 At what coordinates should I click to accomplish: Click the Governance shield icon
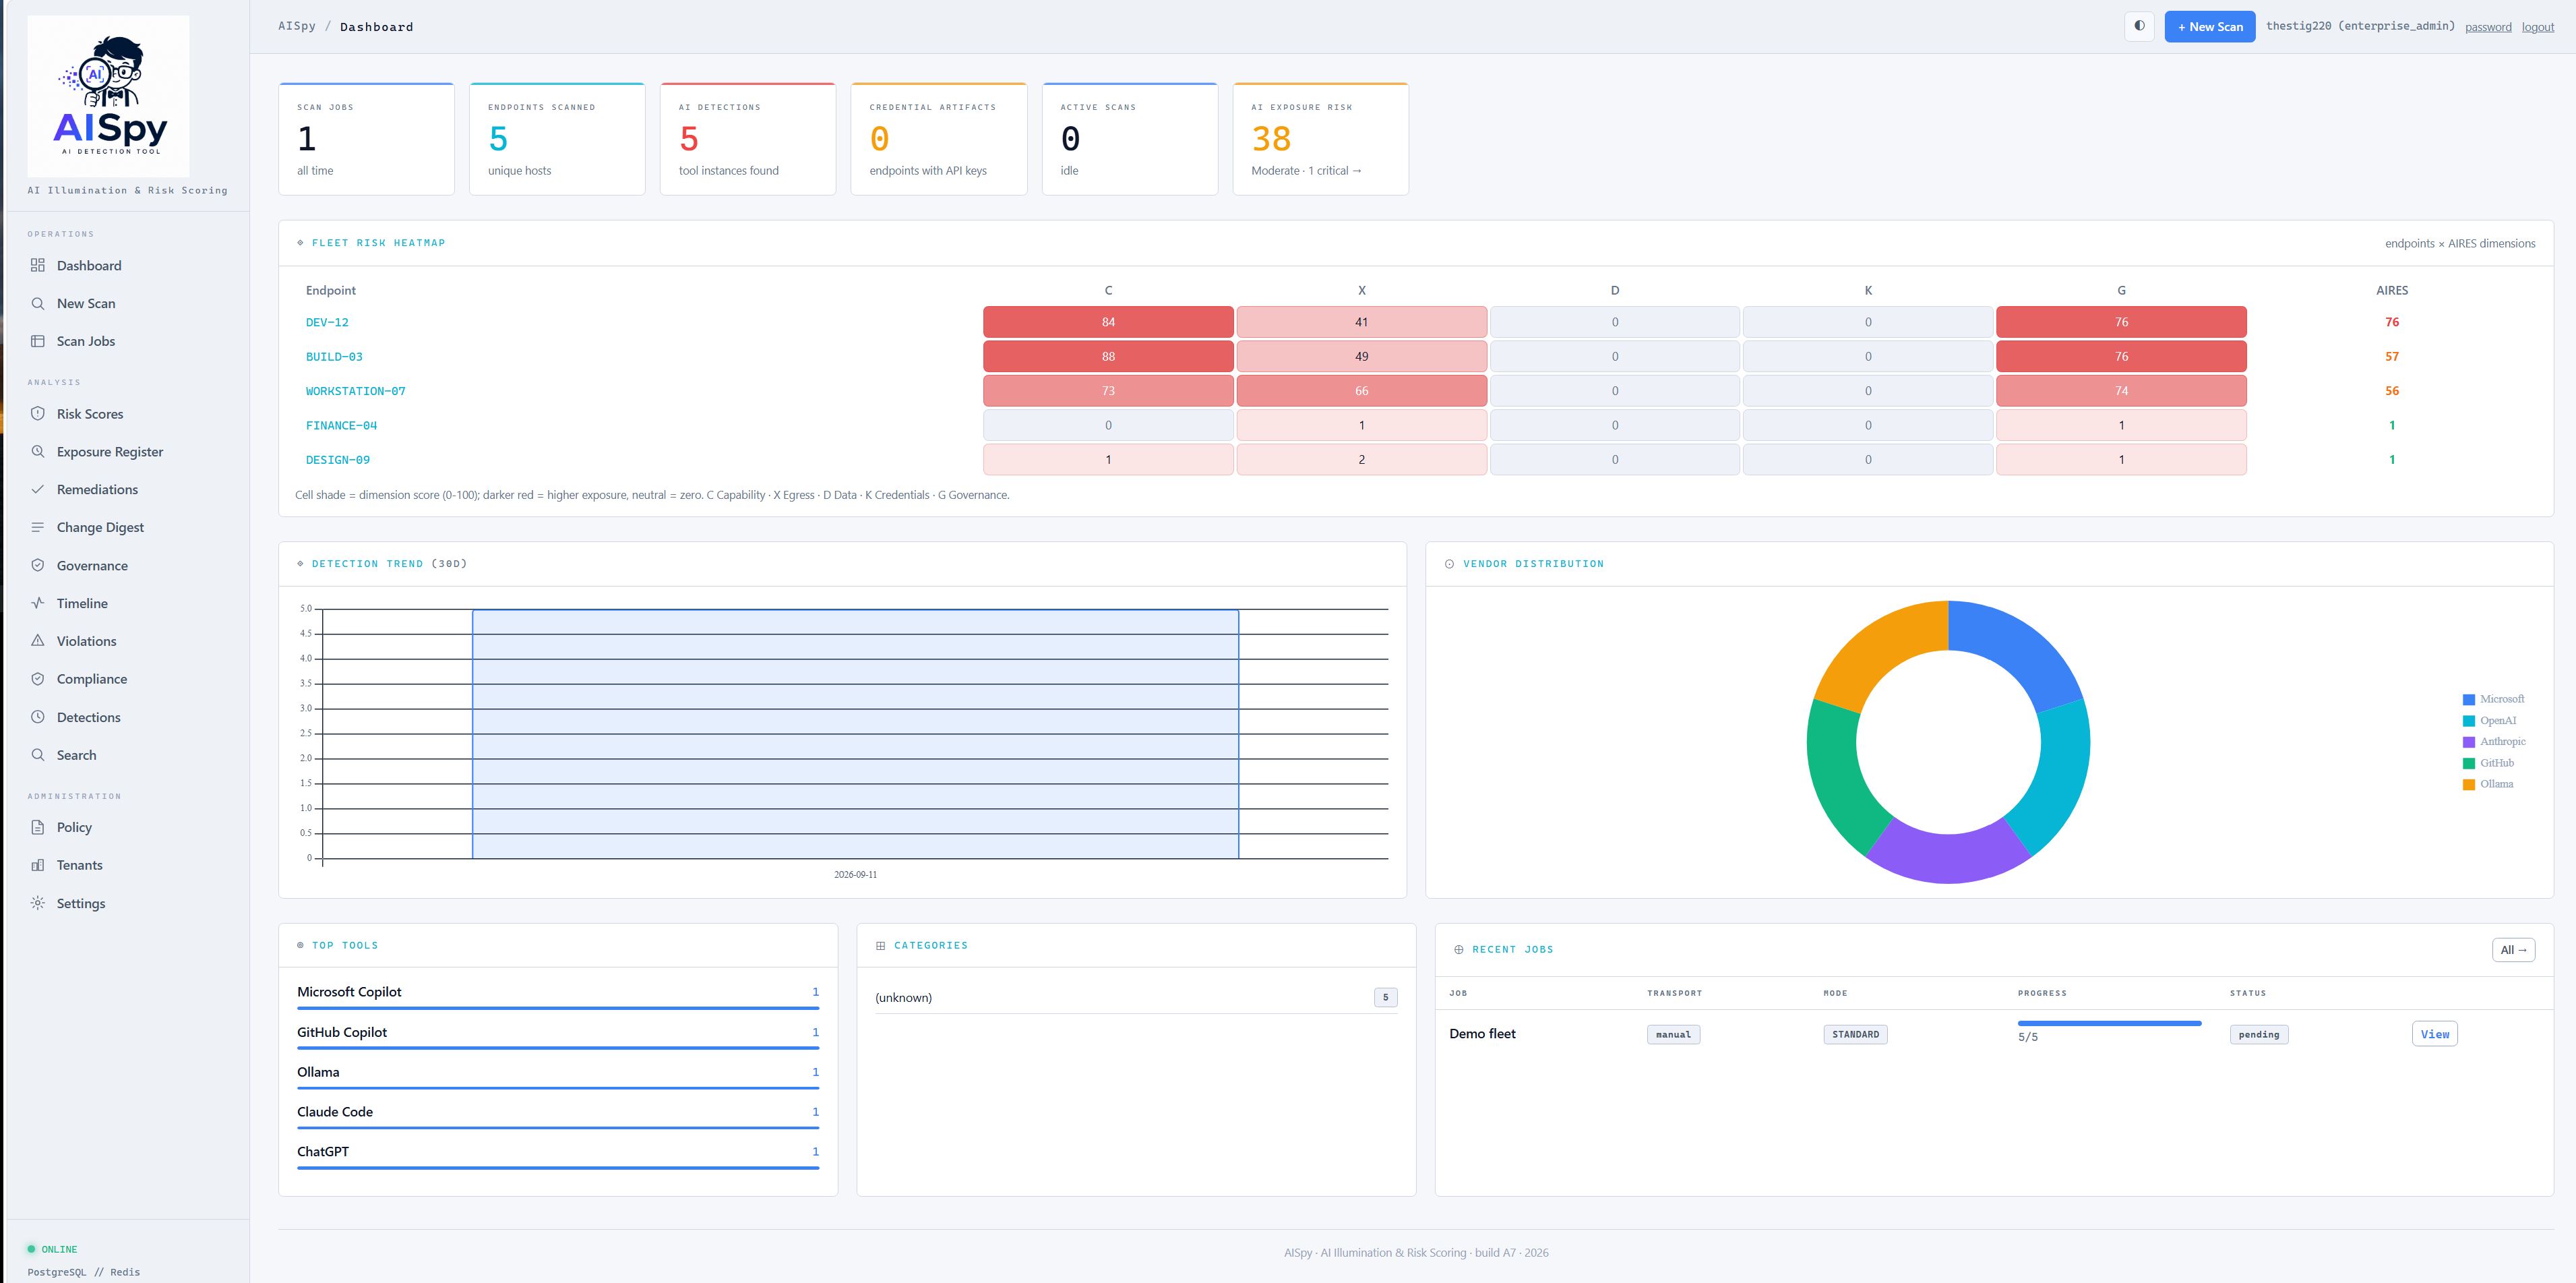pyautogui.click(x=38, y=565)
